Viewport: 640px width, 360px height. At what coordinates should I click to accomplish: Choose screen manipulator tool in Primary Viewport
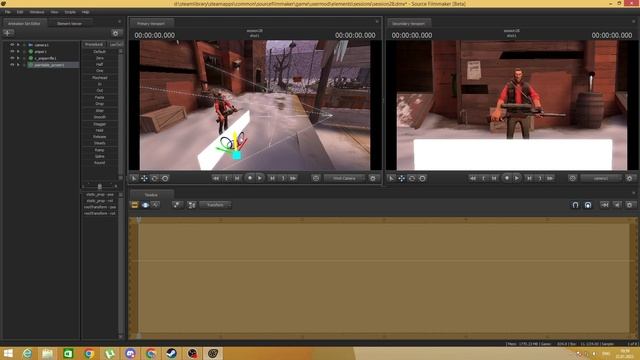click(x=165, y=178)
